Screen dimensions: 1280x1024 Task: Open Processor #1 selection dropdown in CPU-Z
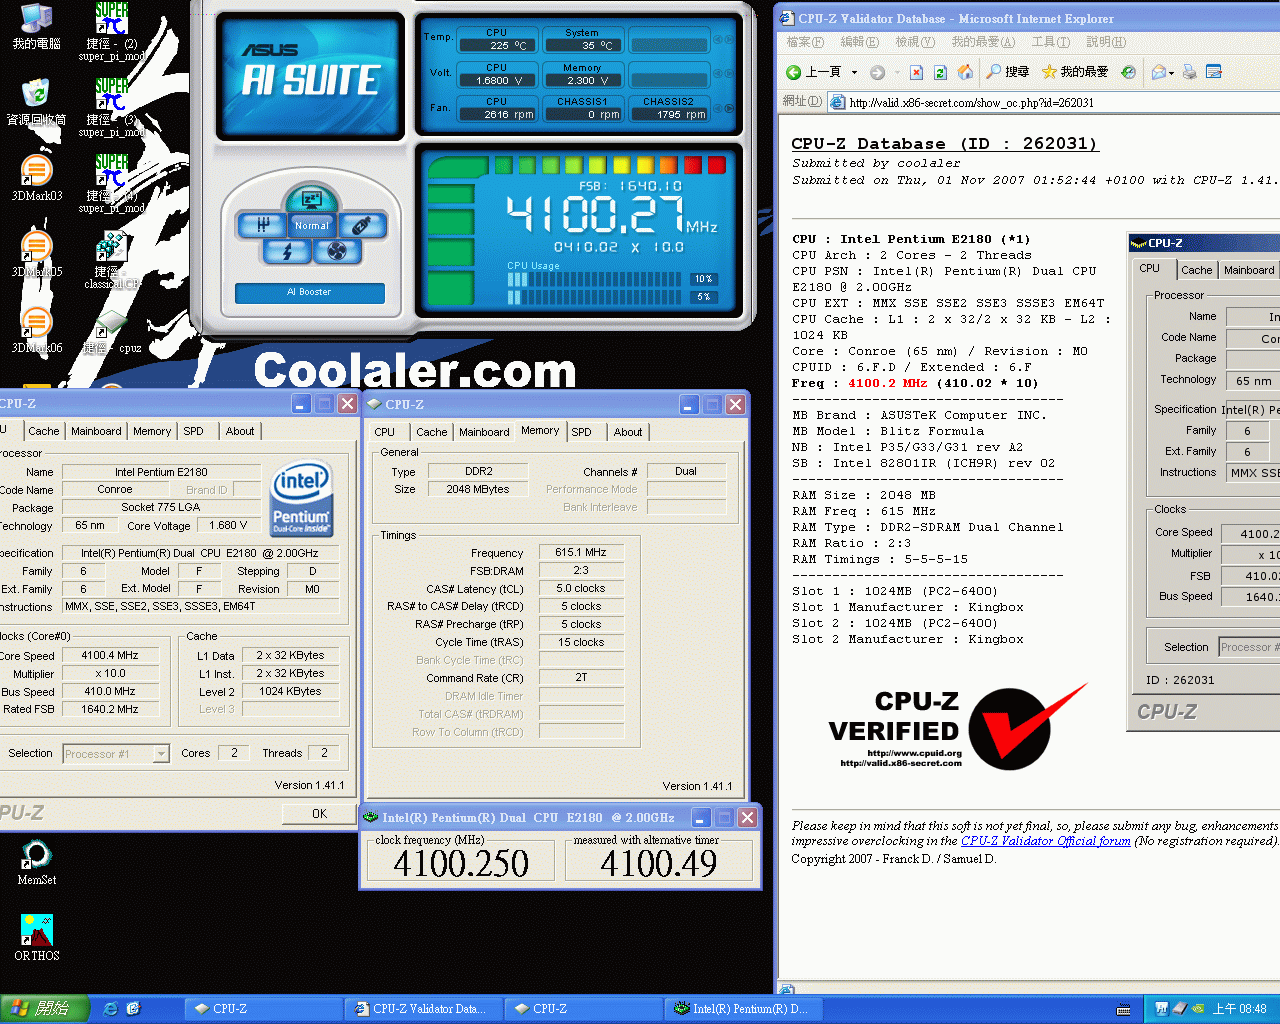click(x=162, y=754)
